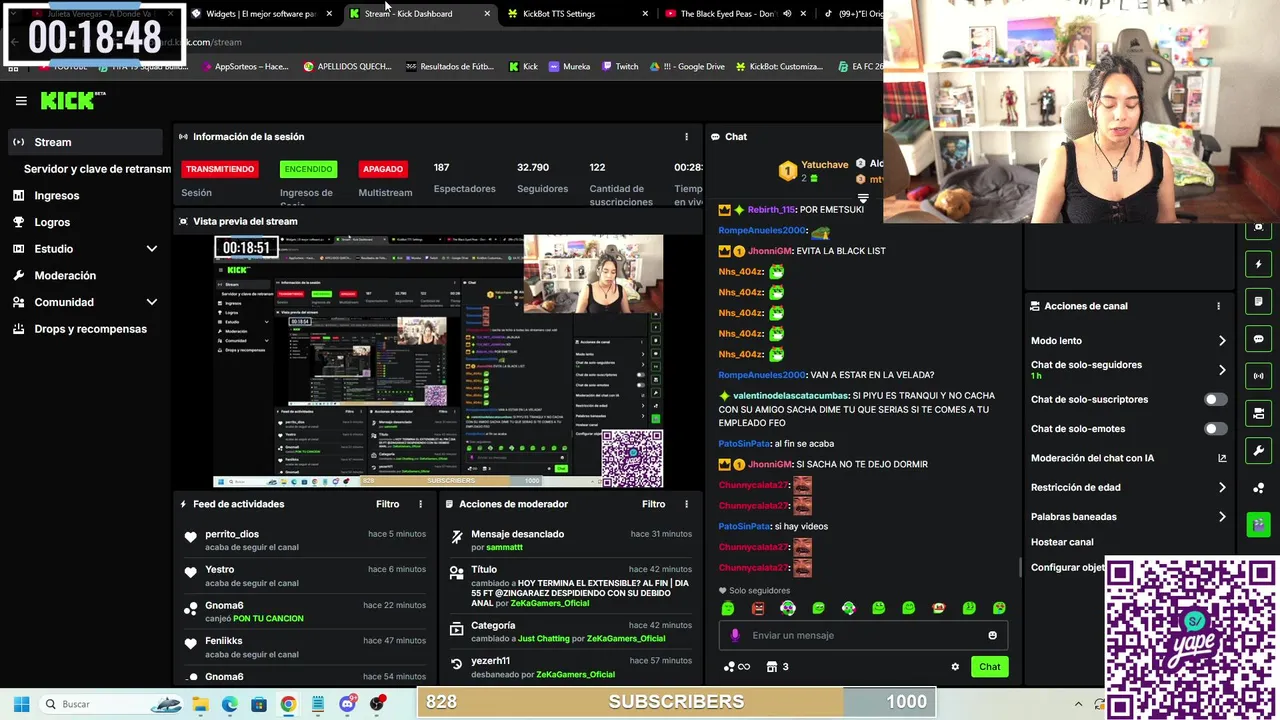The height and width of the screenshot is (720, 1280).
Task: Send message with green Chat button
Action: point(989,667)
